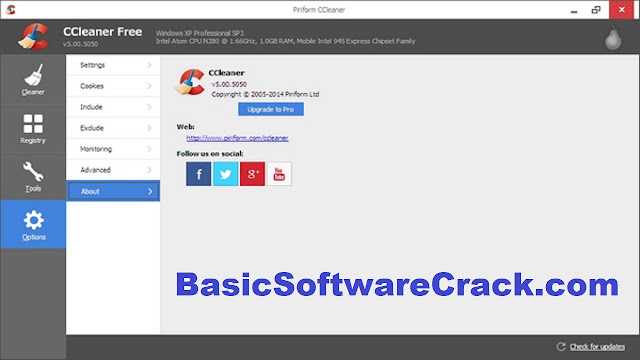Click the chevron next to Cookies
The width and height of the screenshot is (640, 360).
pos(149,86)
